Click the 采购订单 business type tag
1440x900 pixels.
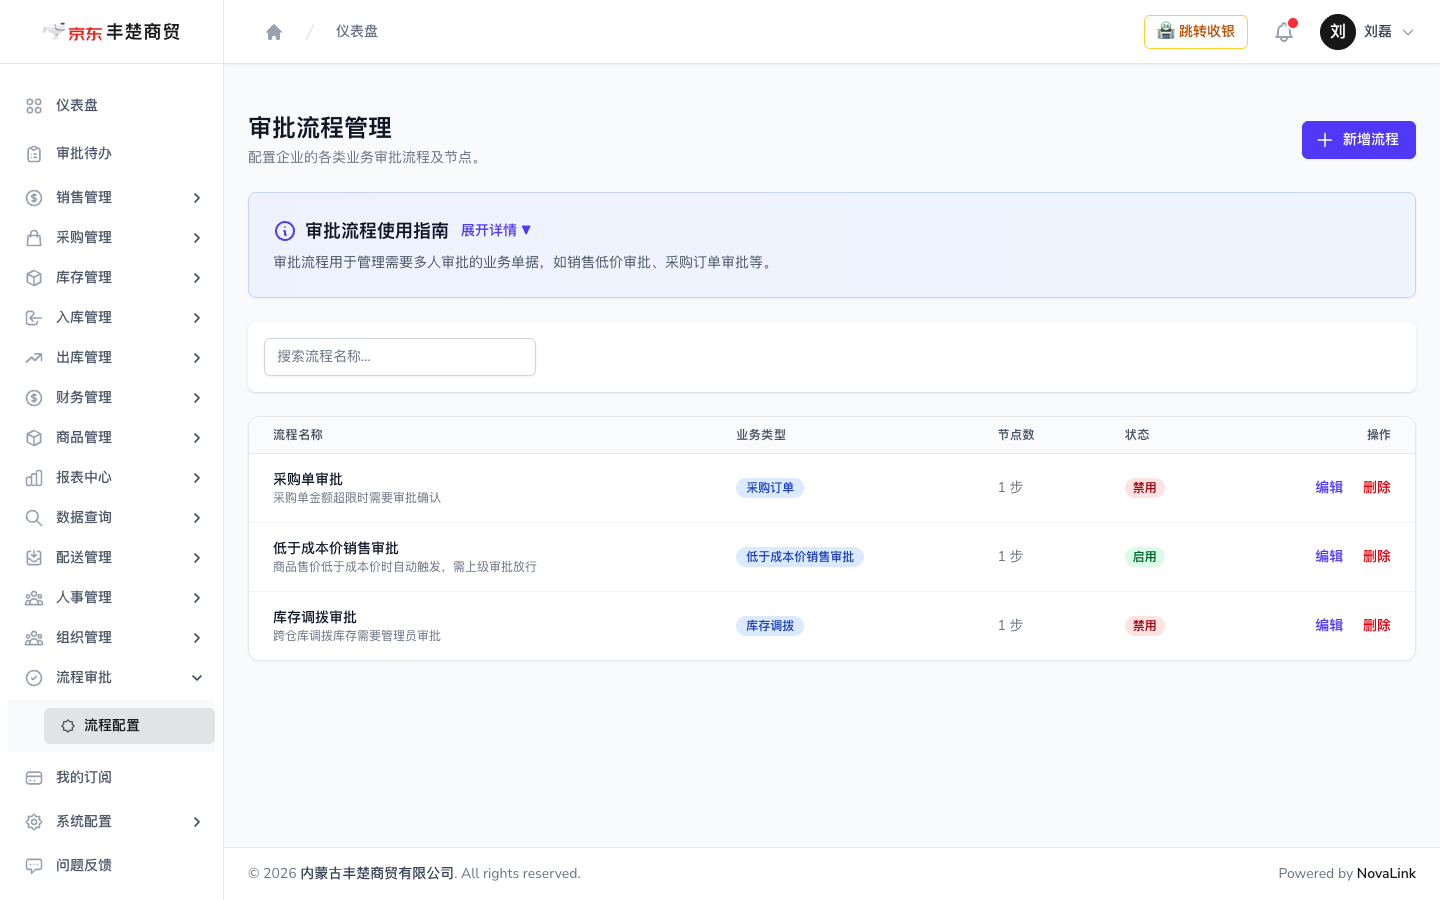(x=770, y=488)
